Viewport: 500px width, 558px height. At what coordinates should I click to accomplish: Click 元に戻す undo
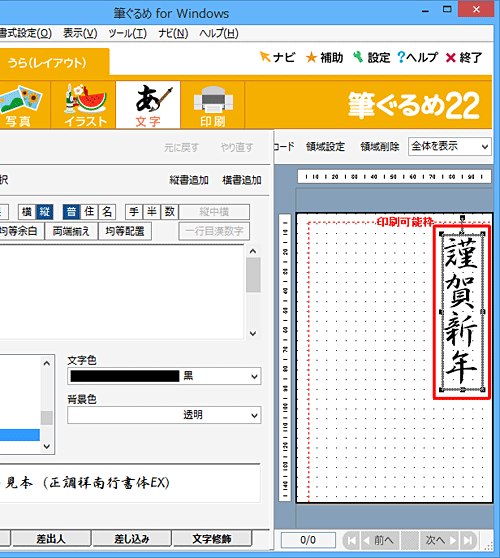coord(181,147)
